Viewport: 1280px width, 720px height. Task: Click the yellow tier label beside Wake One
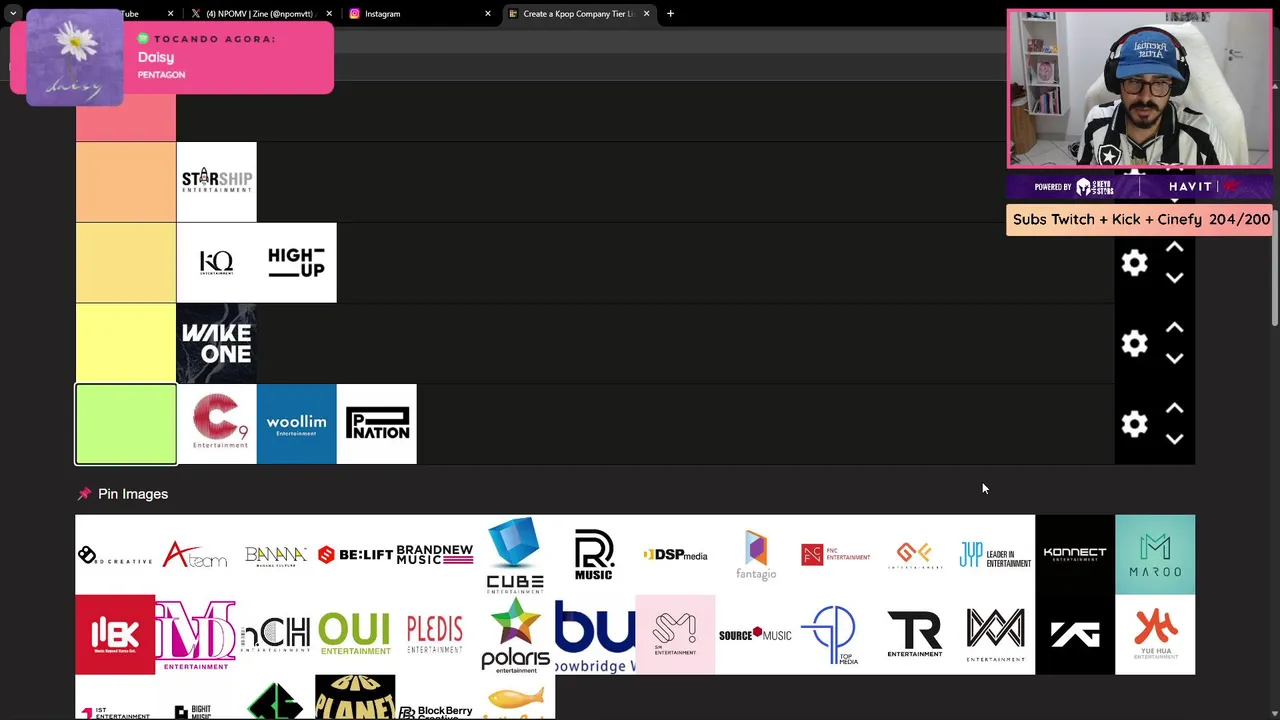pos(126,344)
